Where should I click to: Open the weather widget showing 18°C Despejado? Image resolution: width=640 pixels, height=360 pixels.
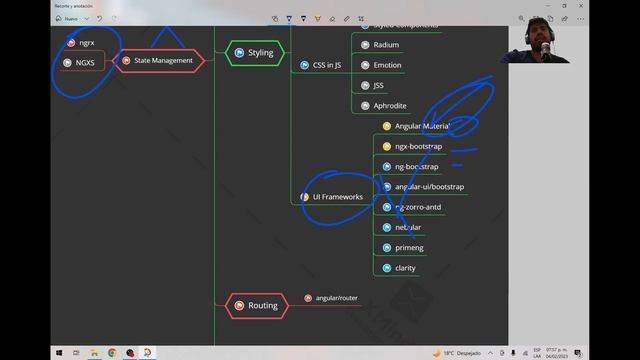[x=456, y=353]
